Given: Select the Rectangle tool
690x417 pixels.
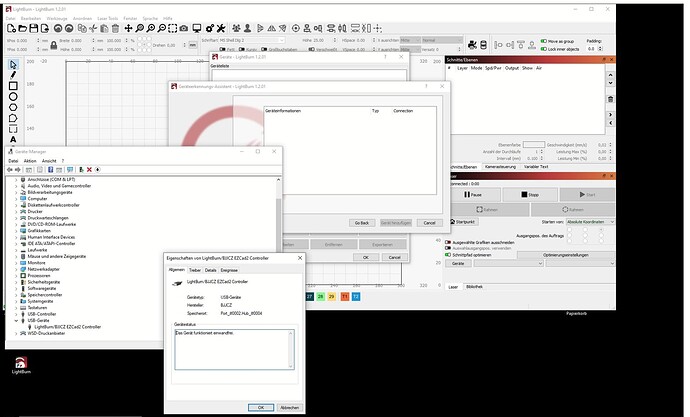Looking at the screenshot, I should pyautogui.click(x=13, y=86).
